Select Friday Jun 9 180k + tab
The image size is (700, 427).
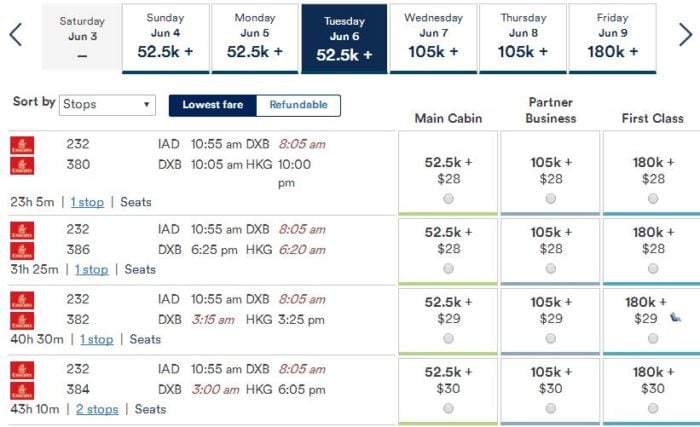(x=612, y=38)
